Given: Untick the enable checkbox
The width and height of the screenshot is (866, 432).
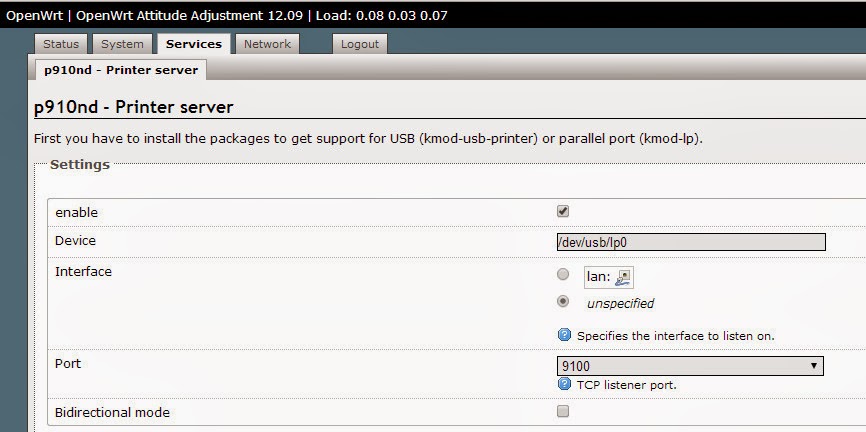Looking at the screenshot, I should (x=563, y=212).
